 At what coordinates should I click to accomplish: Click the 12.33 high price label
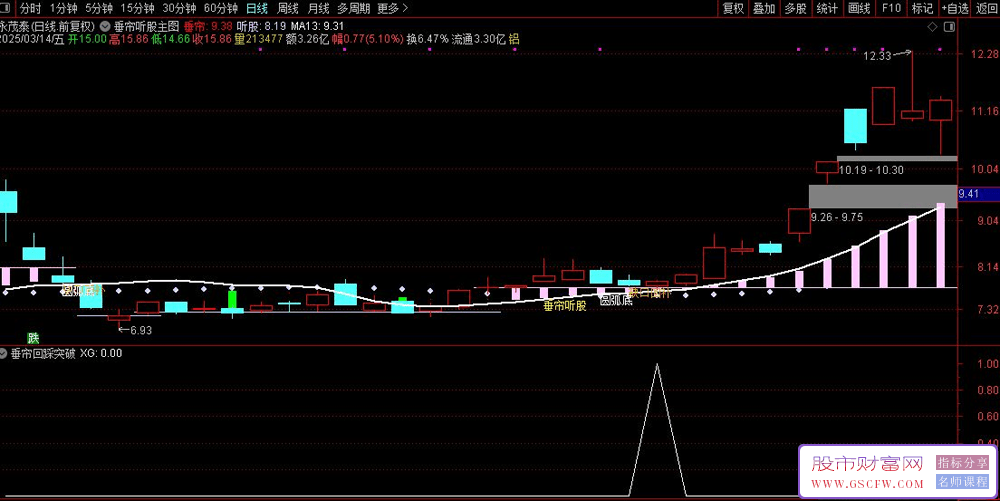[877, 56]
